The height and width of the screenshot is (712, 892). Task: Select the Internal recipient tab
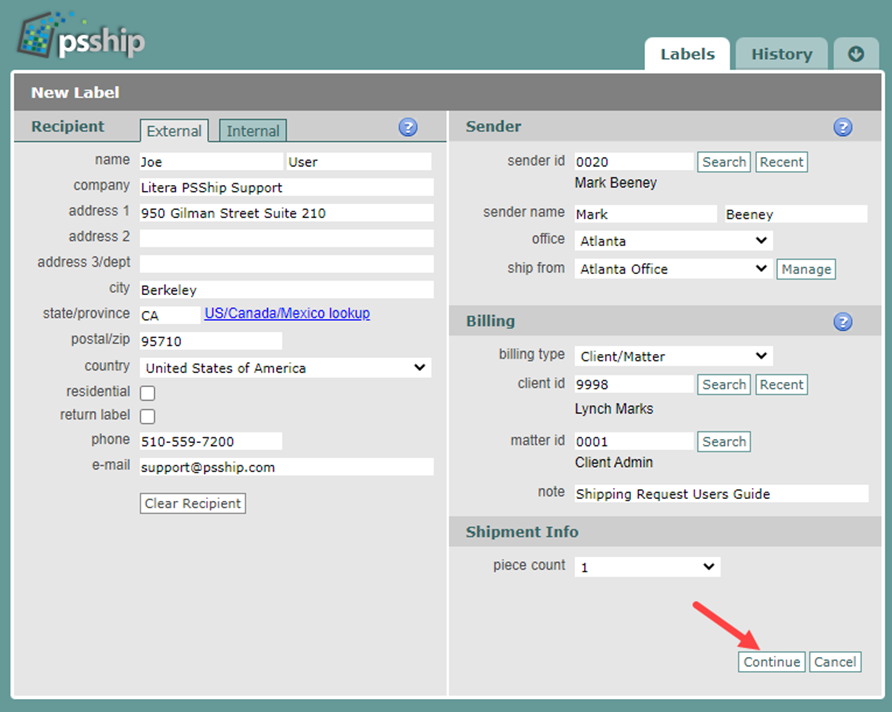tap(252, 130)
